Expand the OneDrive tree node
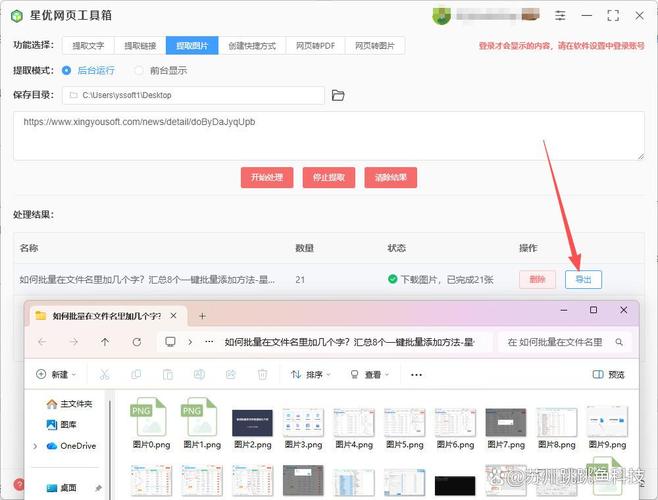Image resolution: width=658 pixels, height=500 pixels. [35, 446]
